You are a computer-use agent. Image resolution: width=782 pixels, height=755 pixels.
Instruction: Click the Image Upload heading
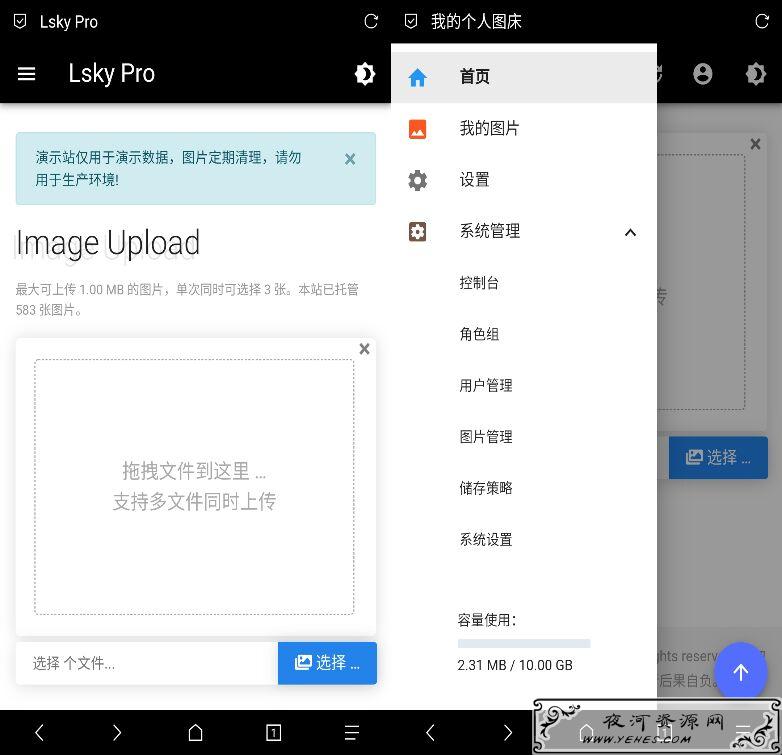click(108, 243)
